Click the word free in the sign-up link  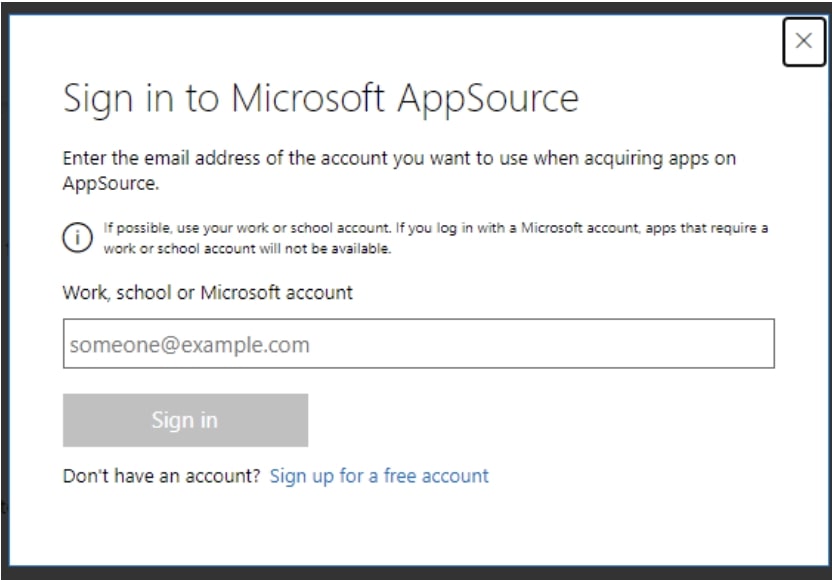click(400, 476)
